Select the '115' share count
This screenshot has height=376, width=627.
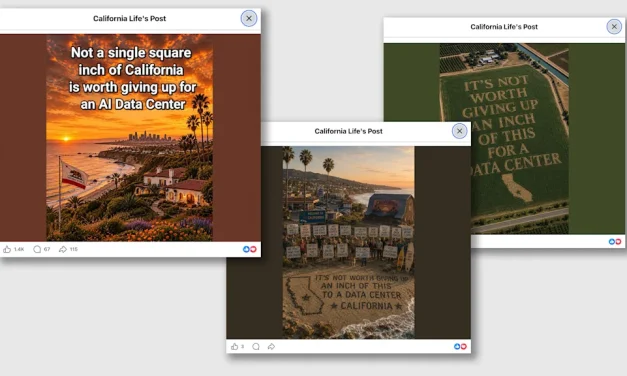[74, 249]
